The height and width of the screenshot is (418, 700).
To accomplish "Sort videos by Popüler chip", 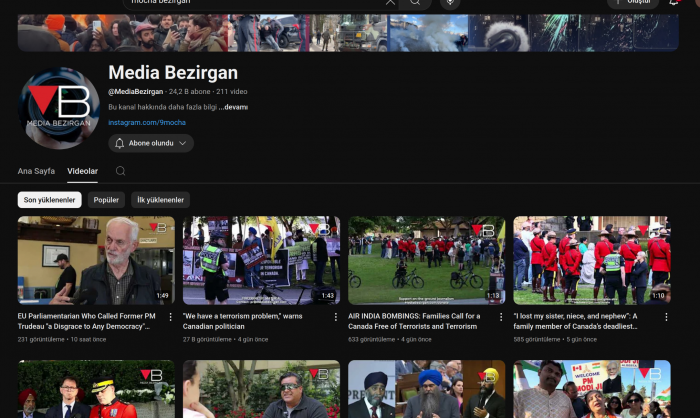I will (x=106, y=200).
